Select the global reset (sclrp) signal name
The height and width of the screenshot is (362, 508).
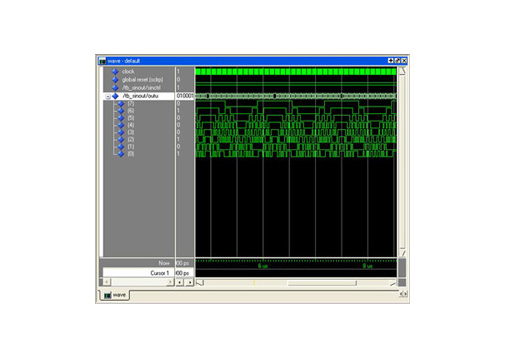tap(143, 80)
